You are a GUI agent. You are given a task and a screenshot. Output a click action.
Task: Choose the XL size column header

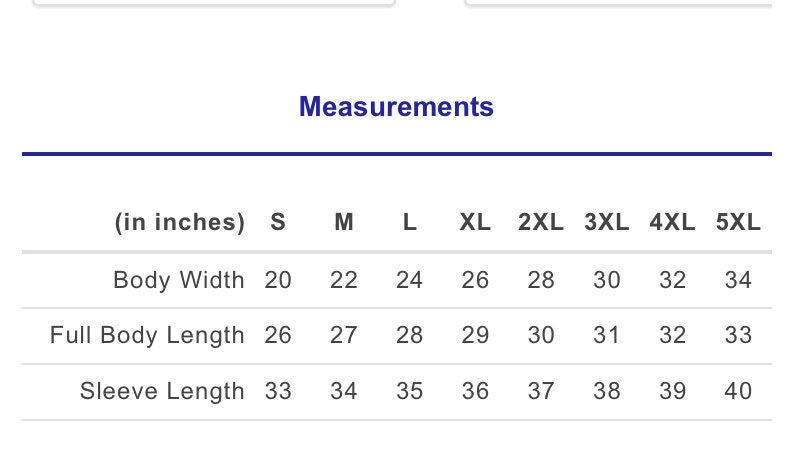[475, 223]
